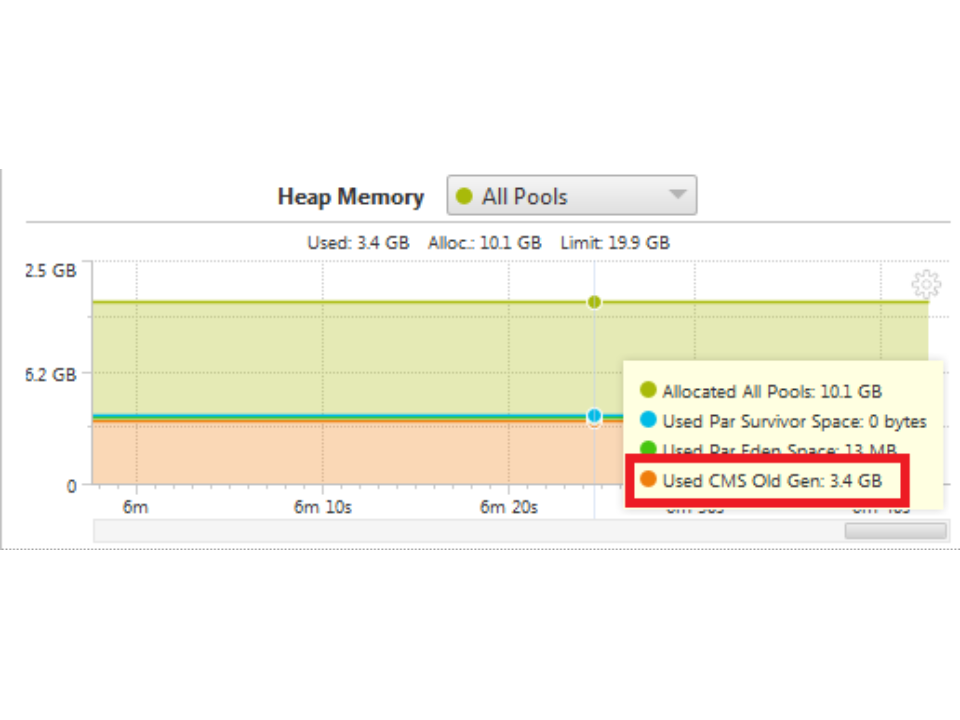Click the 6m 10s time axis label
The image size is (960, 720).
pos(322,507)
